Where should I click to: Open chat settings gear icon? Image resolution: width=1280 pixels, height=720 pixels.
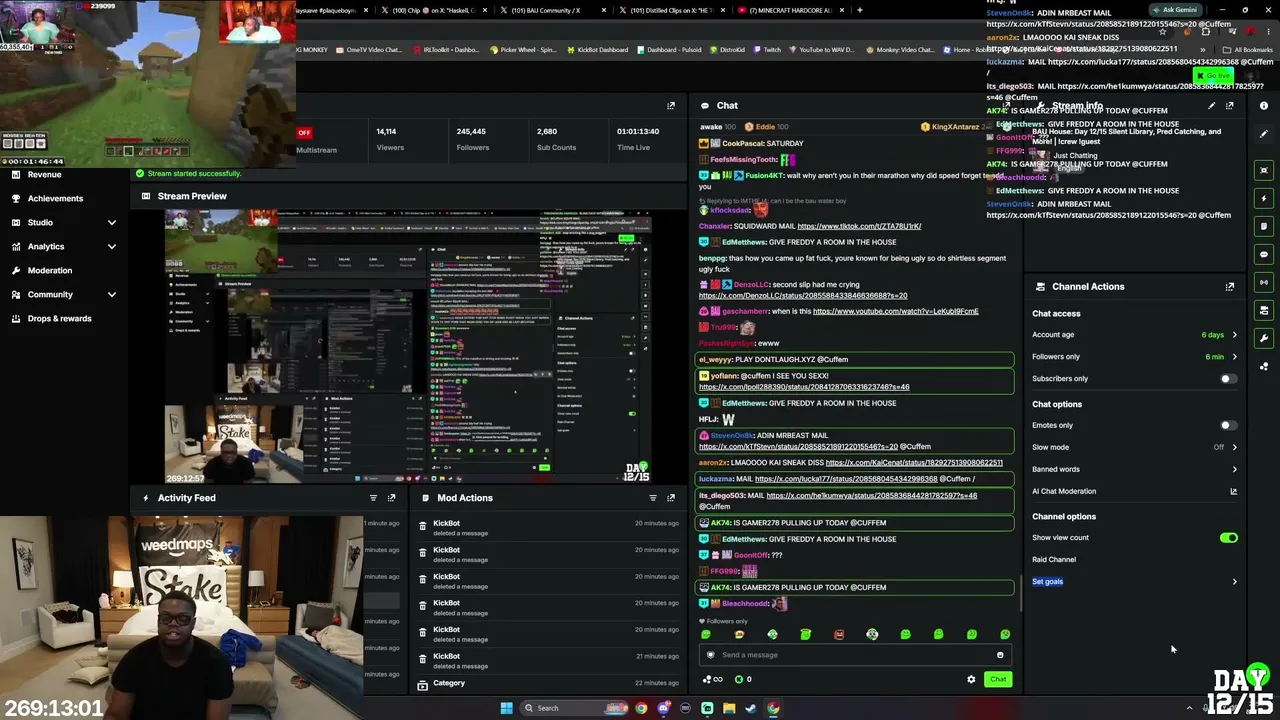(971, 680)
